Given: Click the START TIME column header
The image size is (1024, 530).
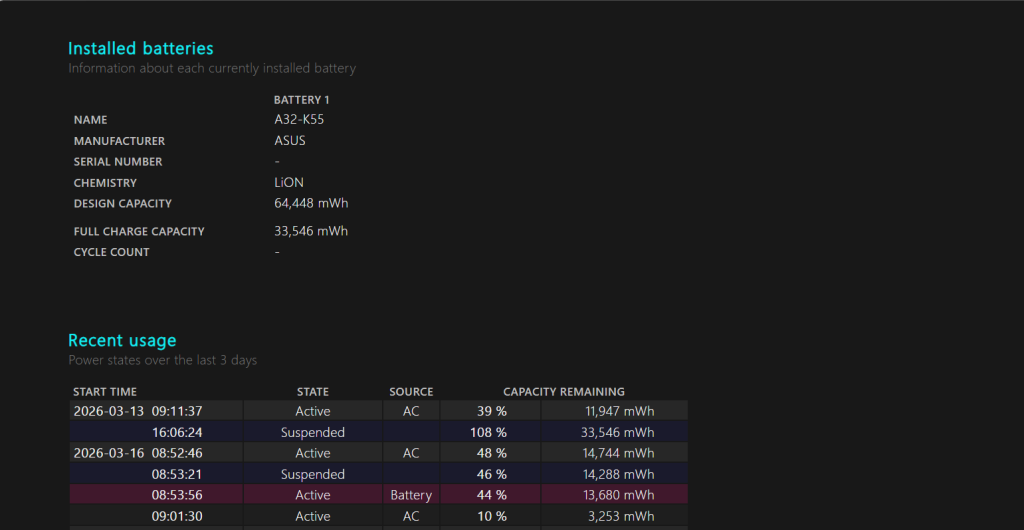Looking at the screenshot, I should 105,392.
